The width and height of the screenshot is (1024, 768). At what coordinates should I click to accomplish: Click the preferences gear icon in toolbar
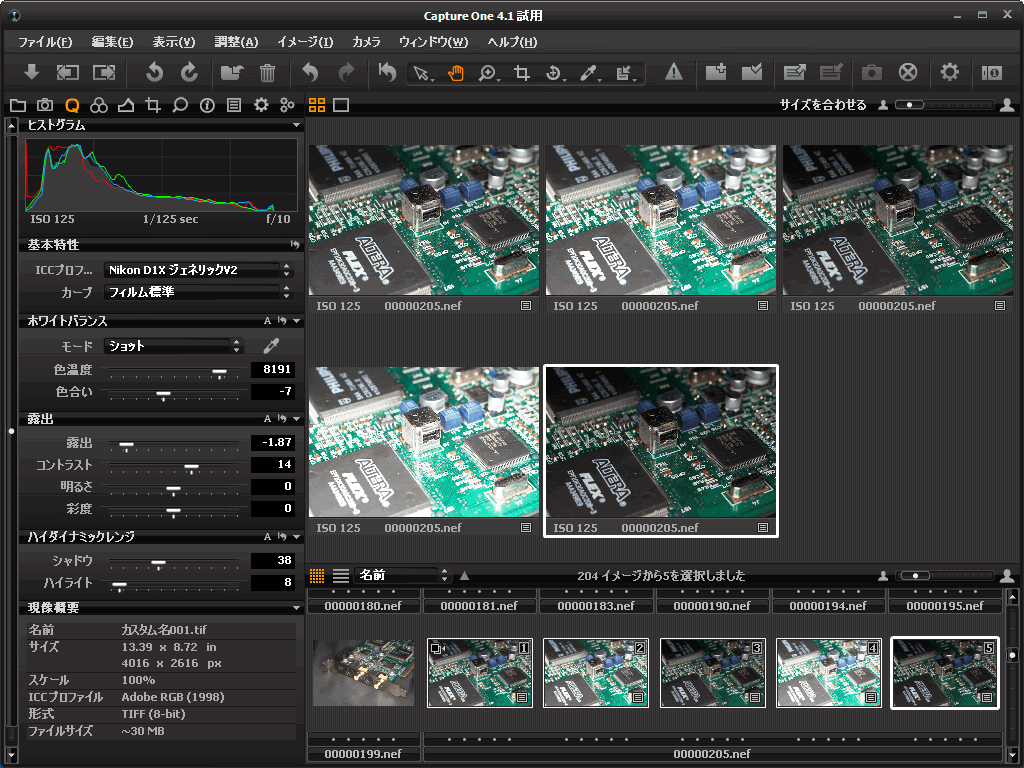[x=950, y=72]
